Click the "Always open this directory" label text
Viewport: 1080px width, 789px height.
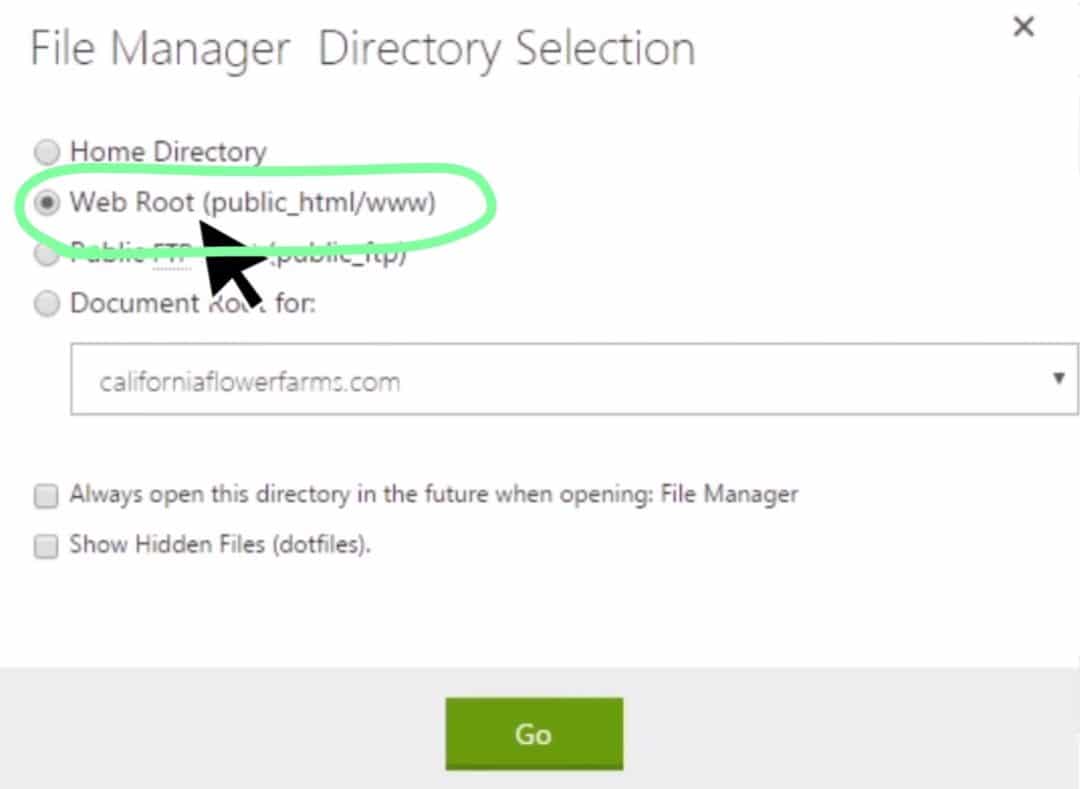(x=300, y=494)
